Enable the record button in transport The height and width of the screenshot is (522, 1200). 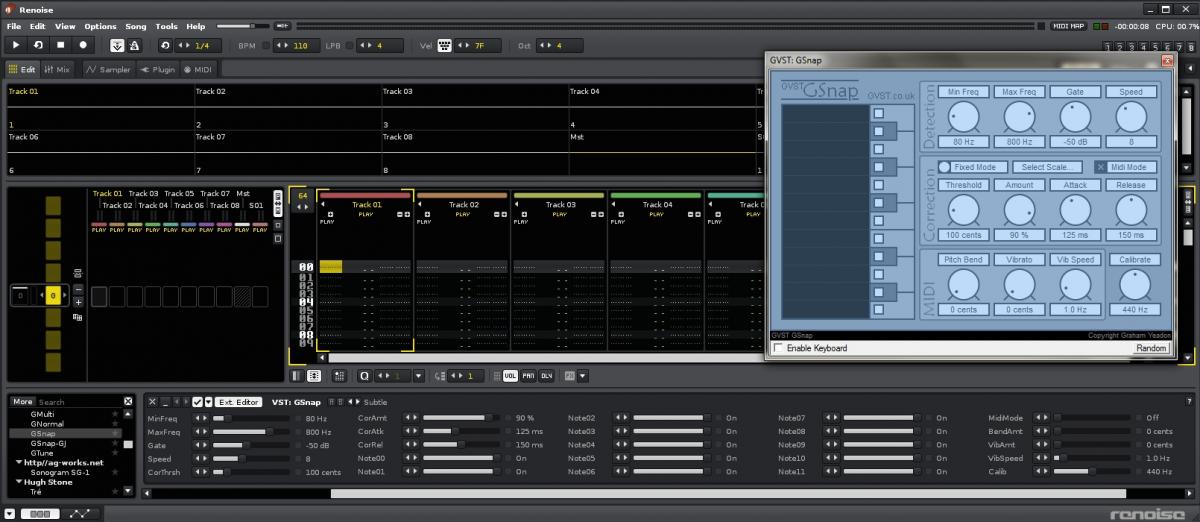[83, 45]
